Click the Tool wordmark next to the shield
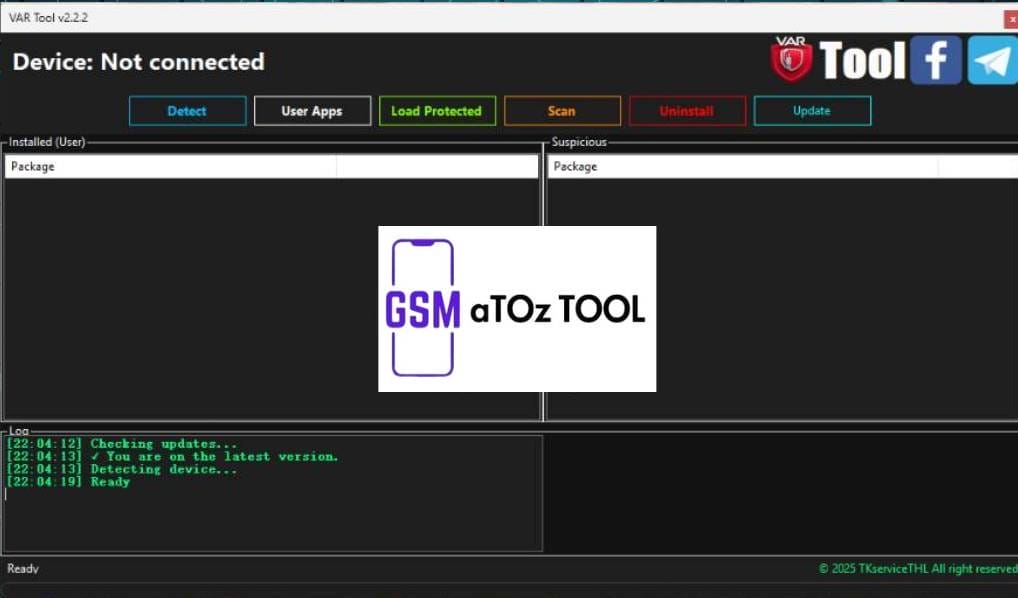 (861, 60)
